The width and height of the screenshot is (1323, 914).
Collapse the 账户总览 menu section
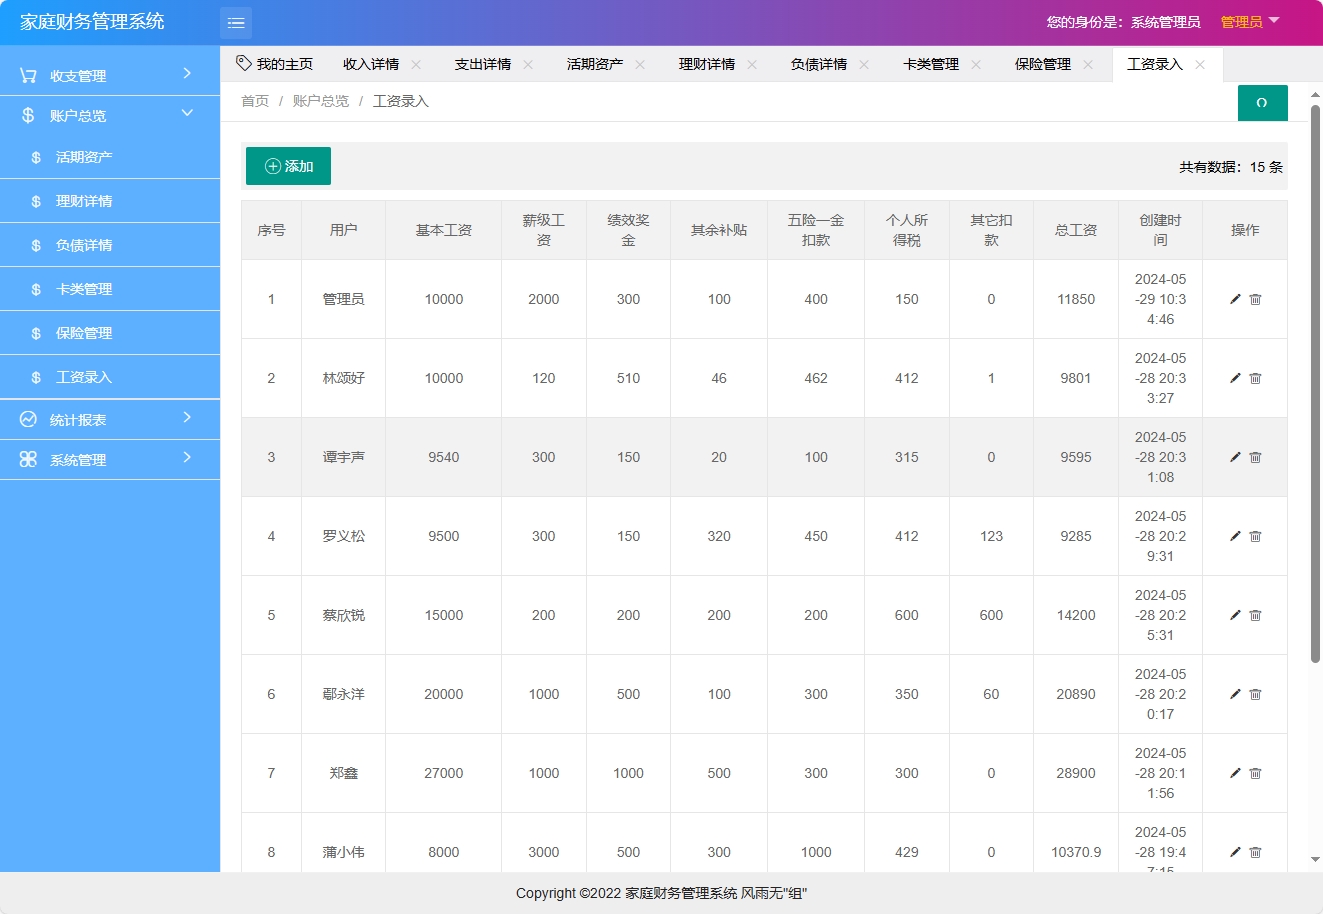pos(110,114)
